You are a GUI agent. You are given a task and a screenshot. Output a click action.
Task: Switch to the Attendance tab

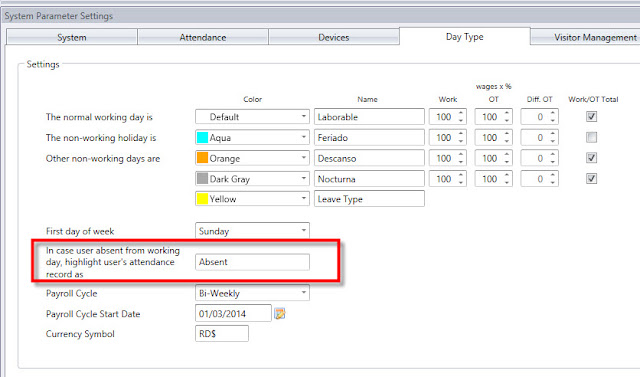203,37
